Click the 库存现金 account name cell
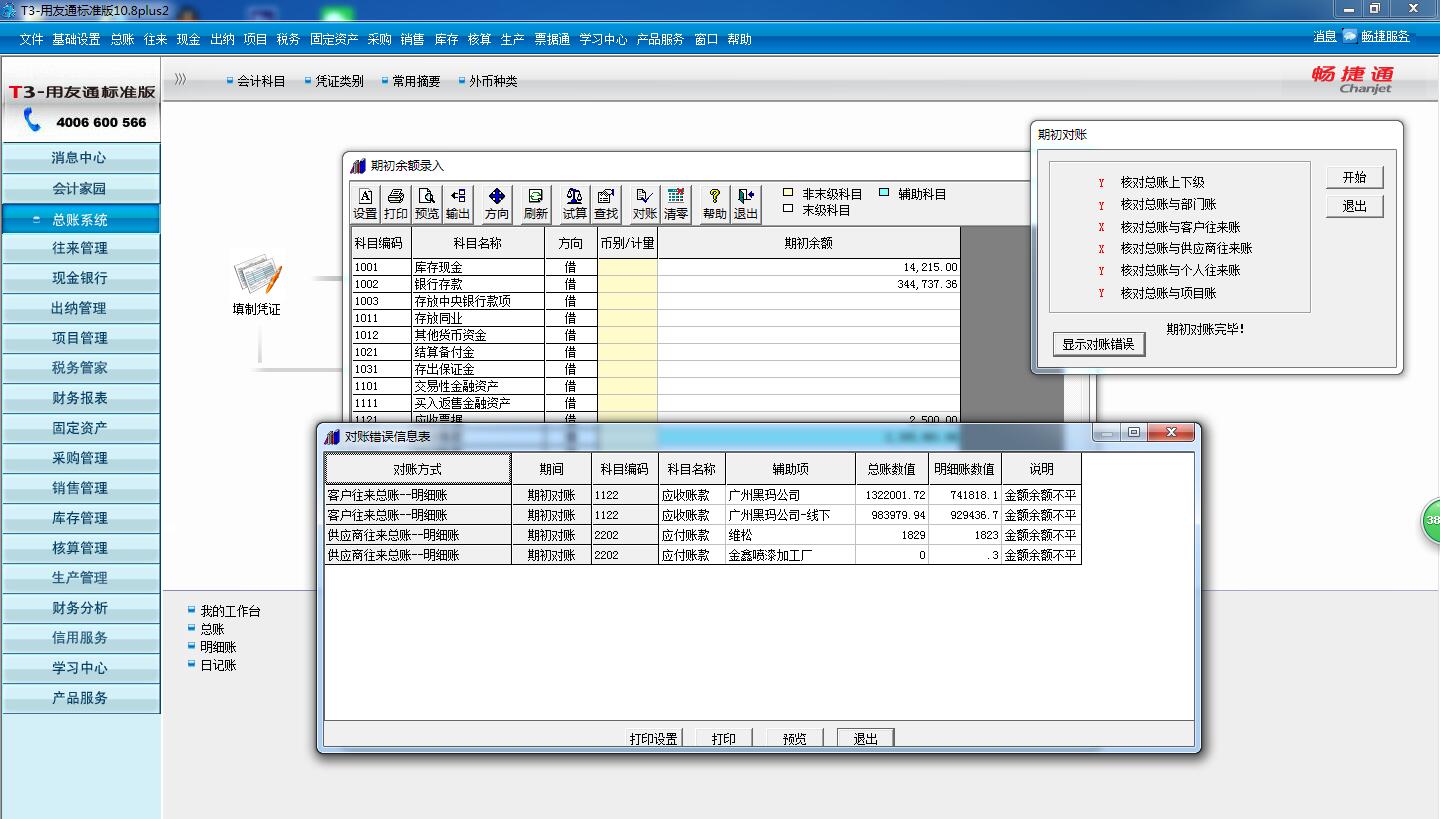The image size is (1440, 819). [x=478, y=267]
